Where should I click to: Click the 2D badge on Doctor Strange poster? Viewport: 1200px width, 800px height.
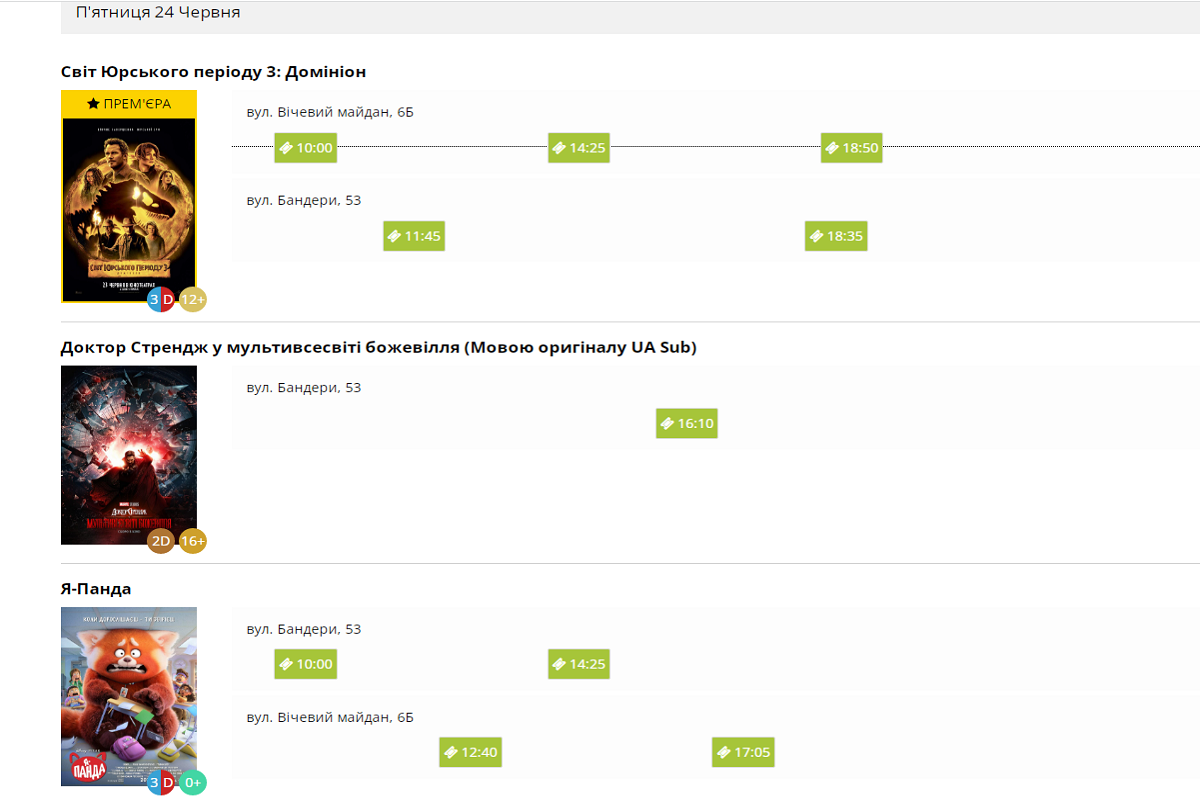click(x=161, y=541)
